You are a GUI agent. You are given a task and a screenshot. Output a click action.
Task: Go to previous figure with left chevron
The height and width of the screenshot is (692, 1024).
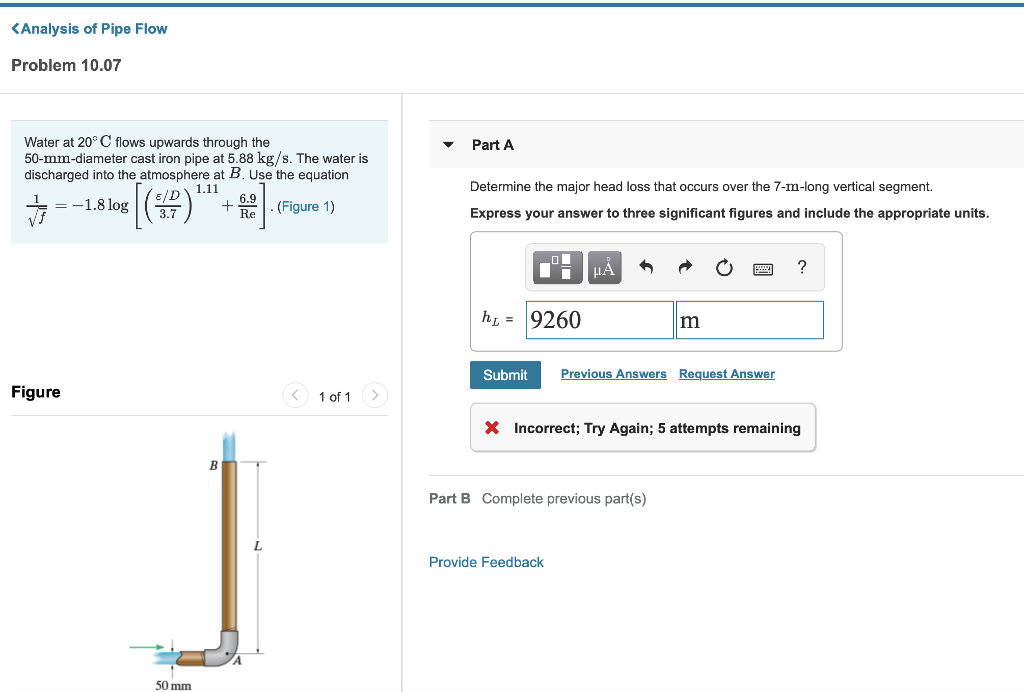295,395
